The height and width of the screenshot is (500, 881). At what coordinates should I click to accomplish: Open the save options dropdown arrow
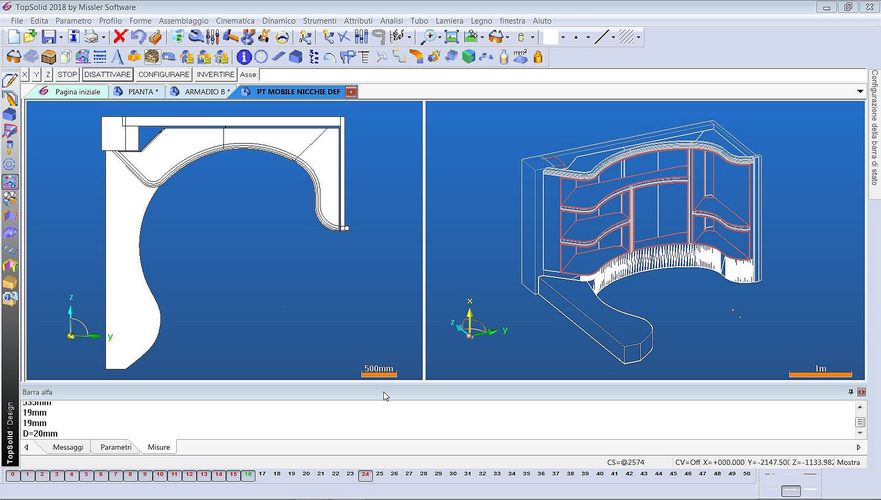[x=61, y=38]
